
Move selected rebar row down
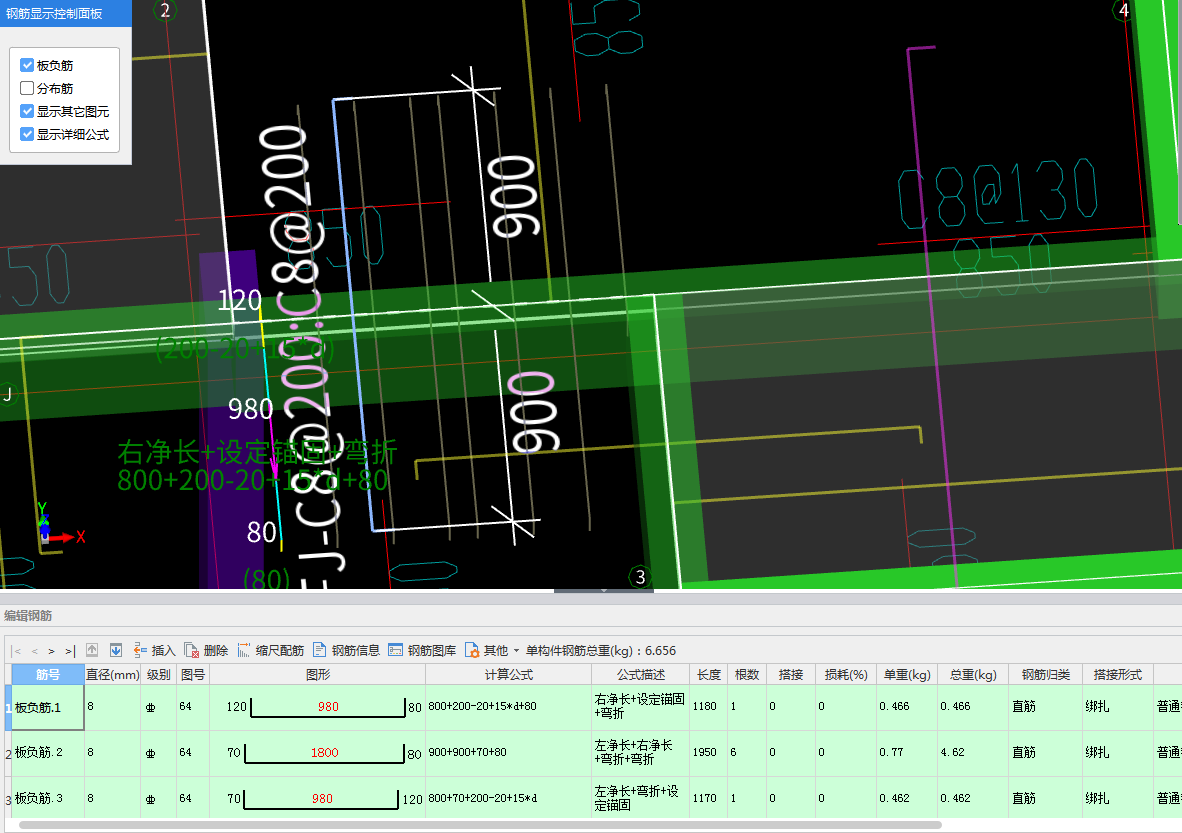tap(116, 650)
